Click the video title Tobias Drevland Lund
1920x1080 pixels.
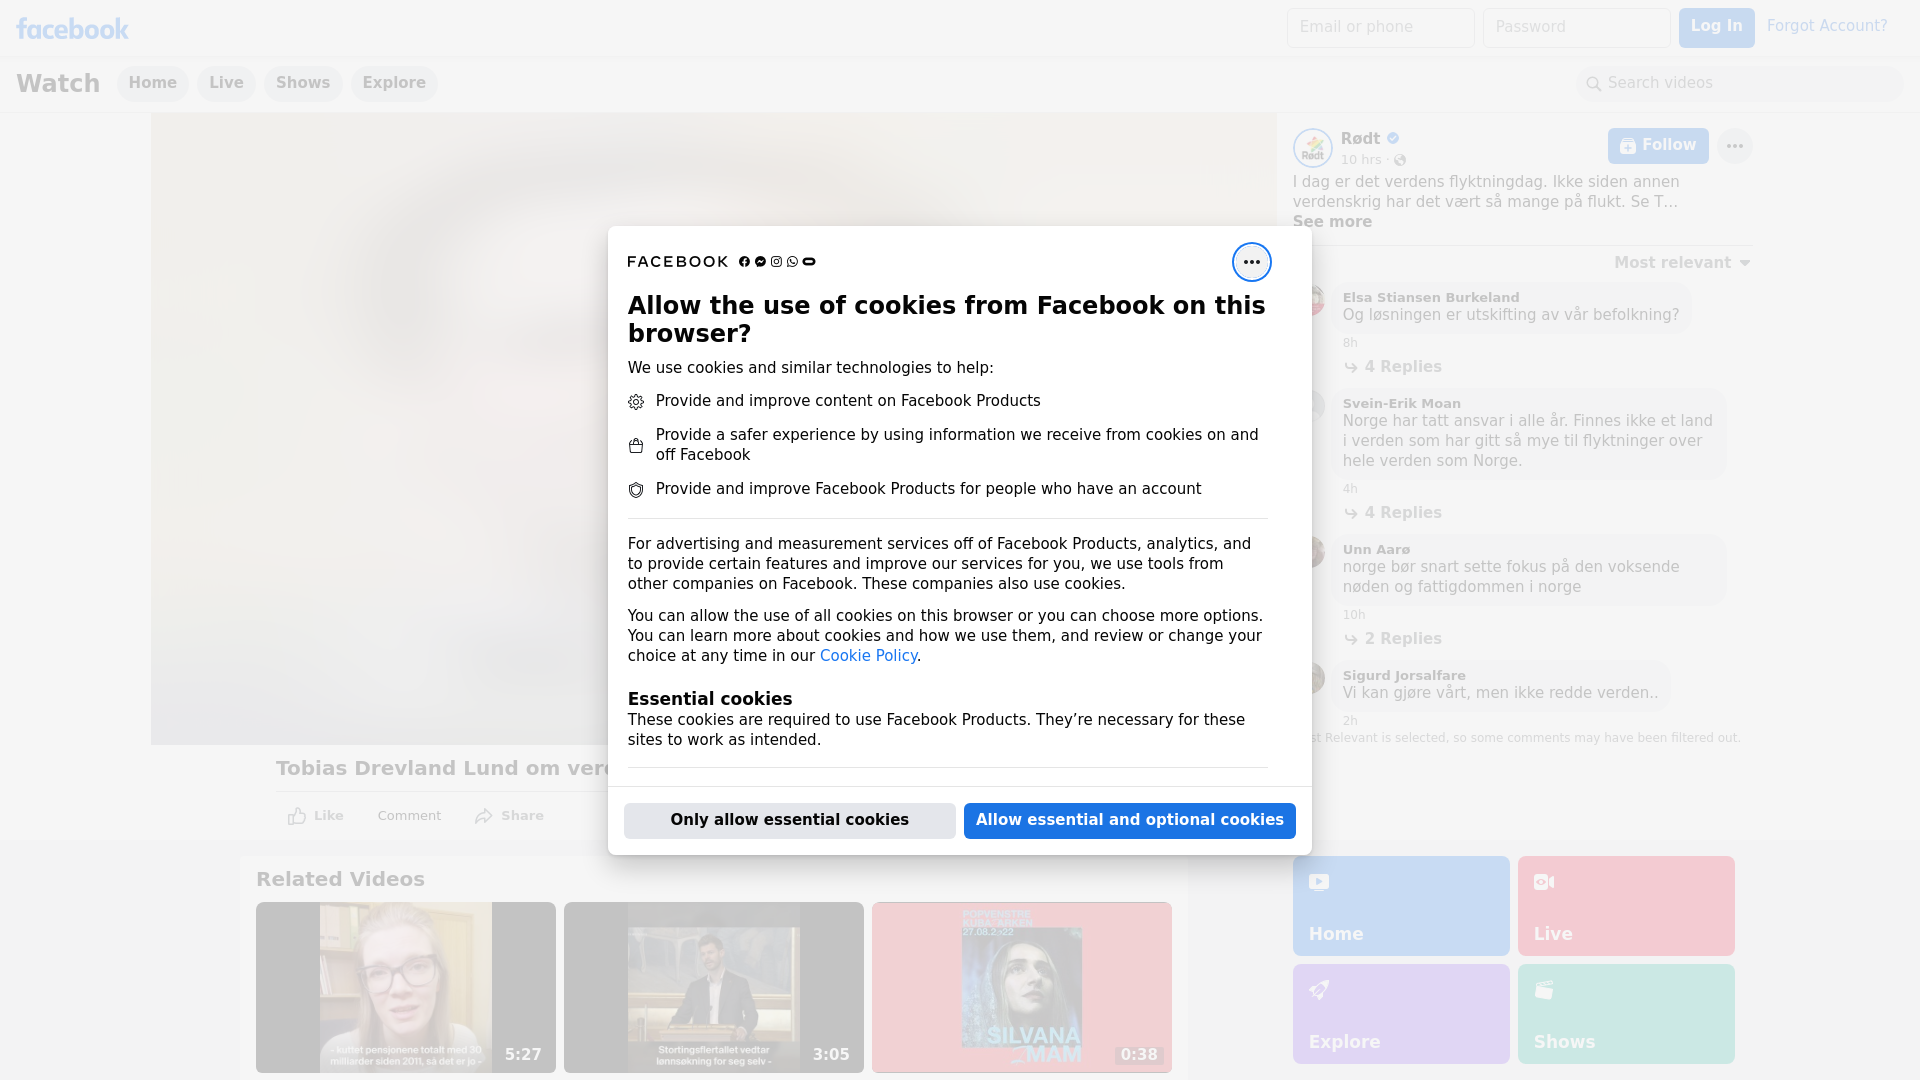441,768
